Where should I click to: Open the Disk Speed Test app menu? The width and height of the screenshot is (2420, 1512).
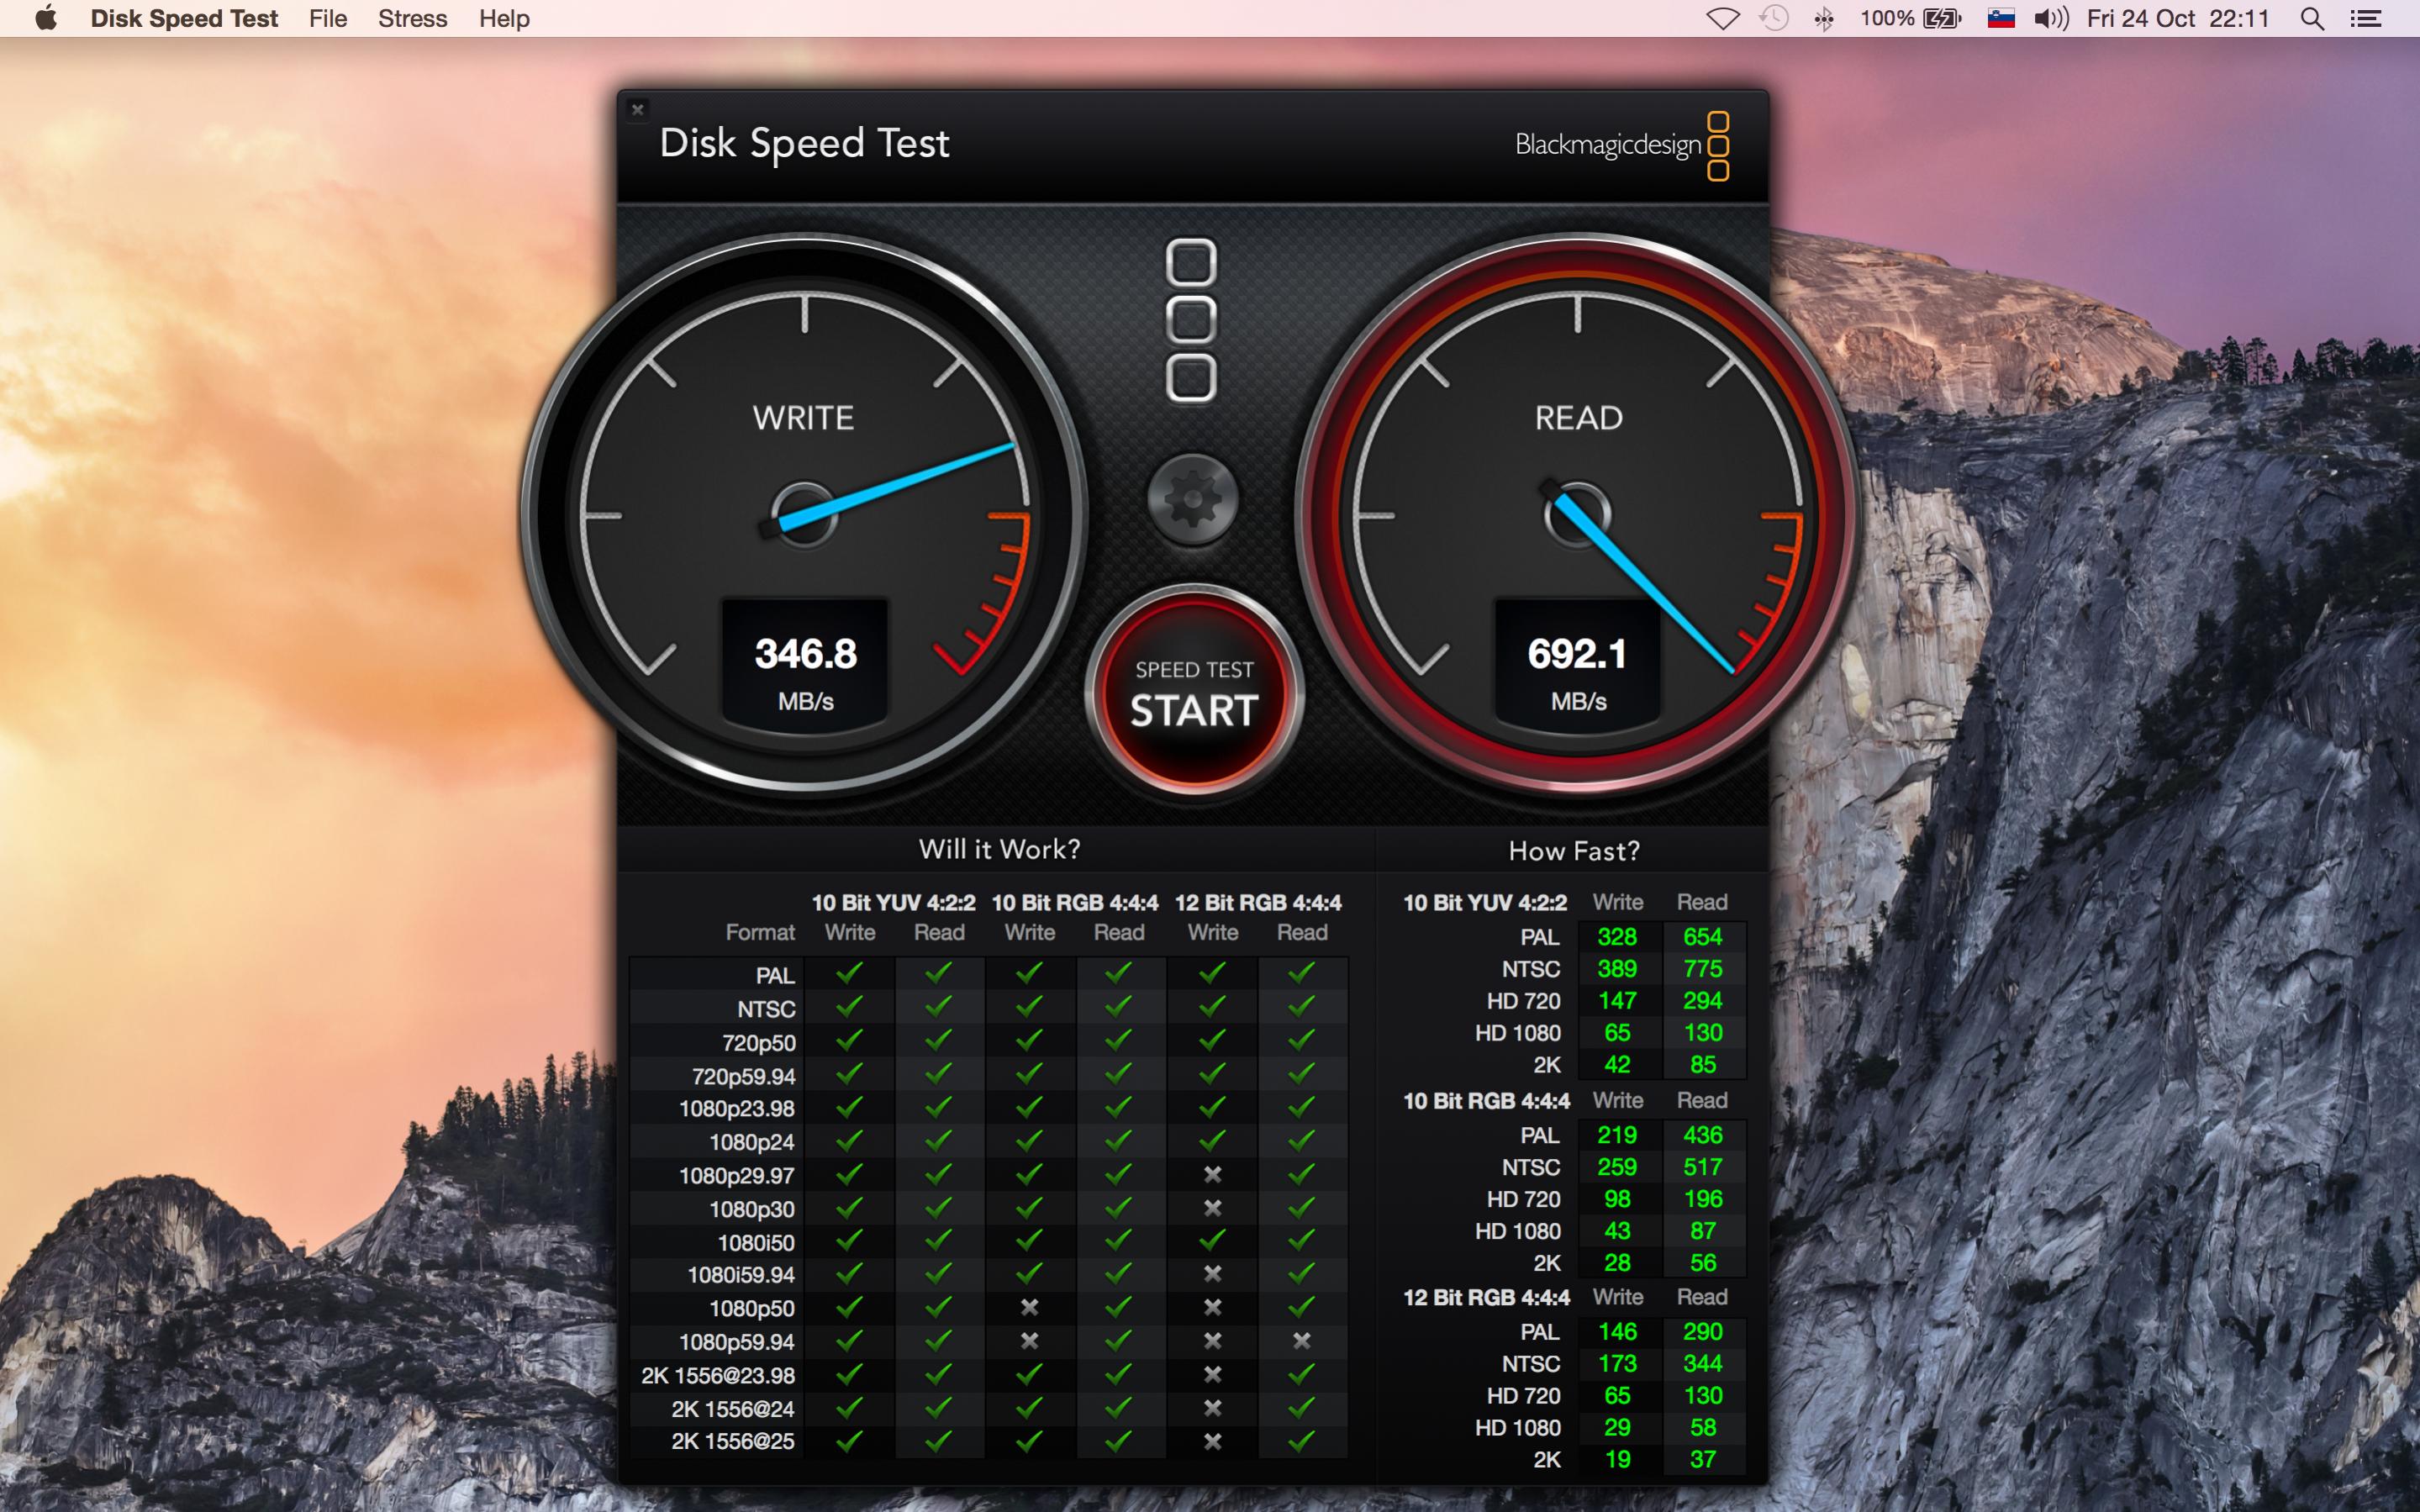coord(184,18)
